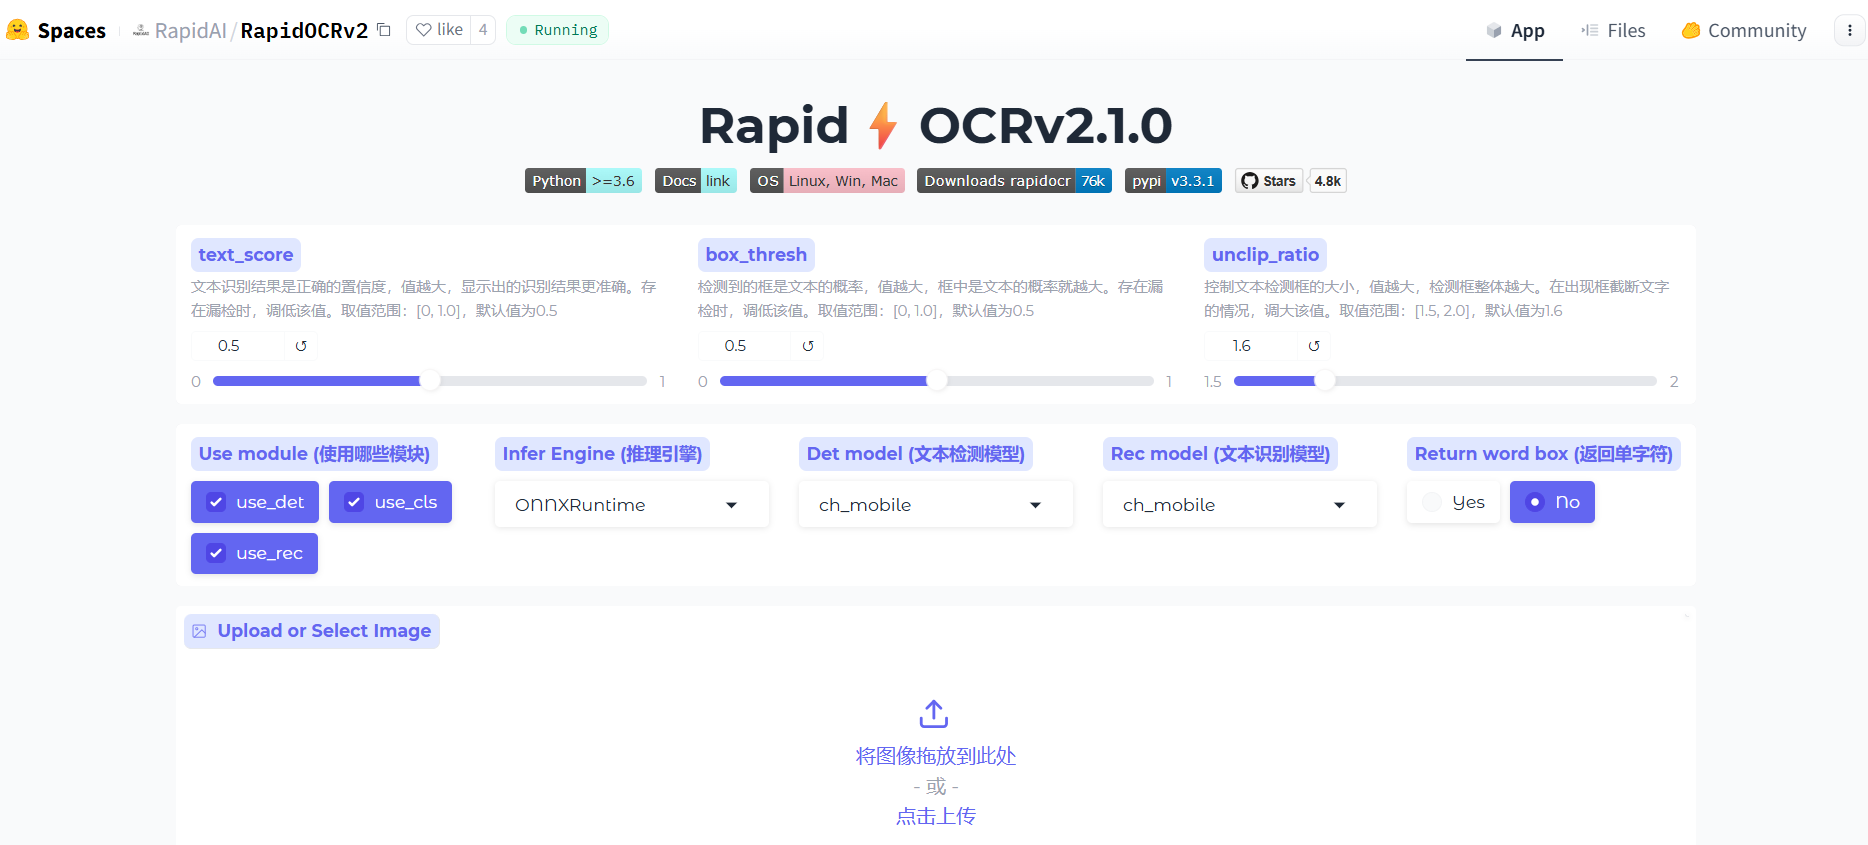The image size is (1868, 845).
Task: Select No for Return word box
Action: pyautogui.click(x=1552, y=502)
